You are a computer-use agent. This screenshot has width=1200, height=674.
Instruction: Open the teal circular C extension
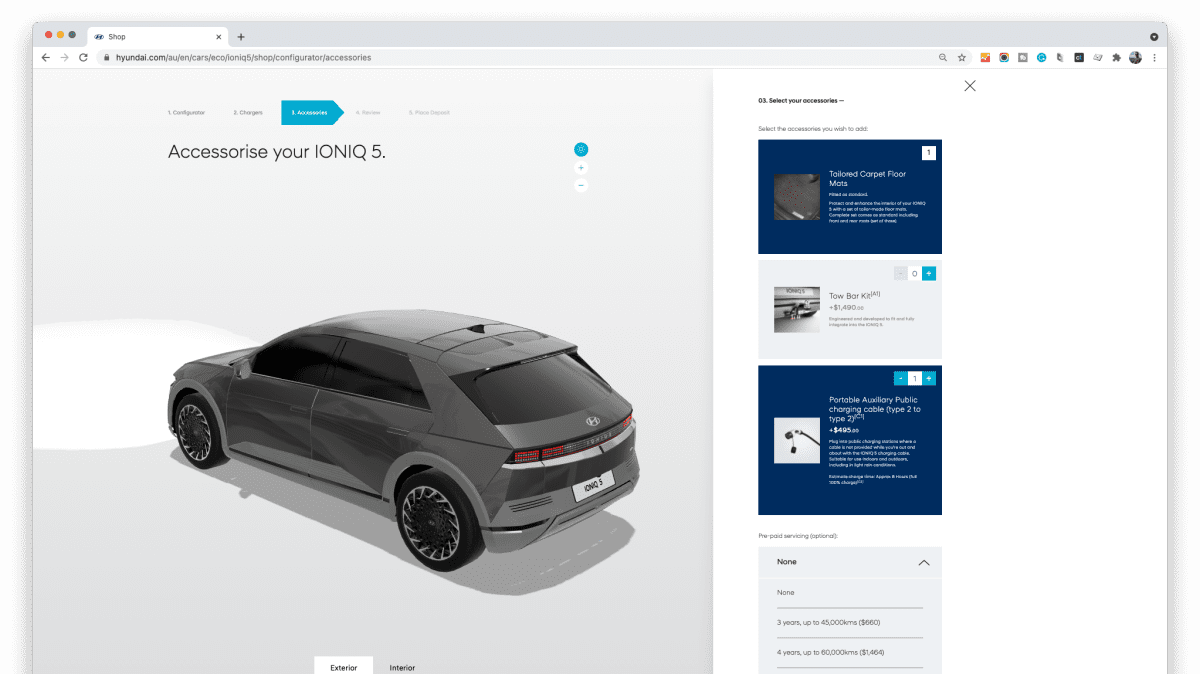pos(1041,58)
